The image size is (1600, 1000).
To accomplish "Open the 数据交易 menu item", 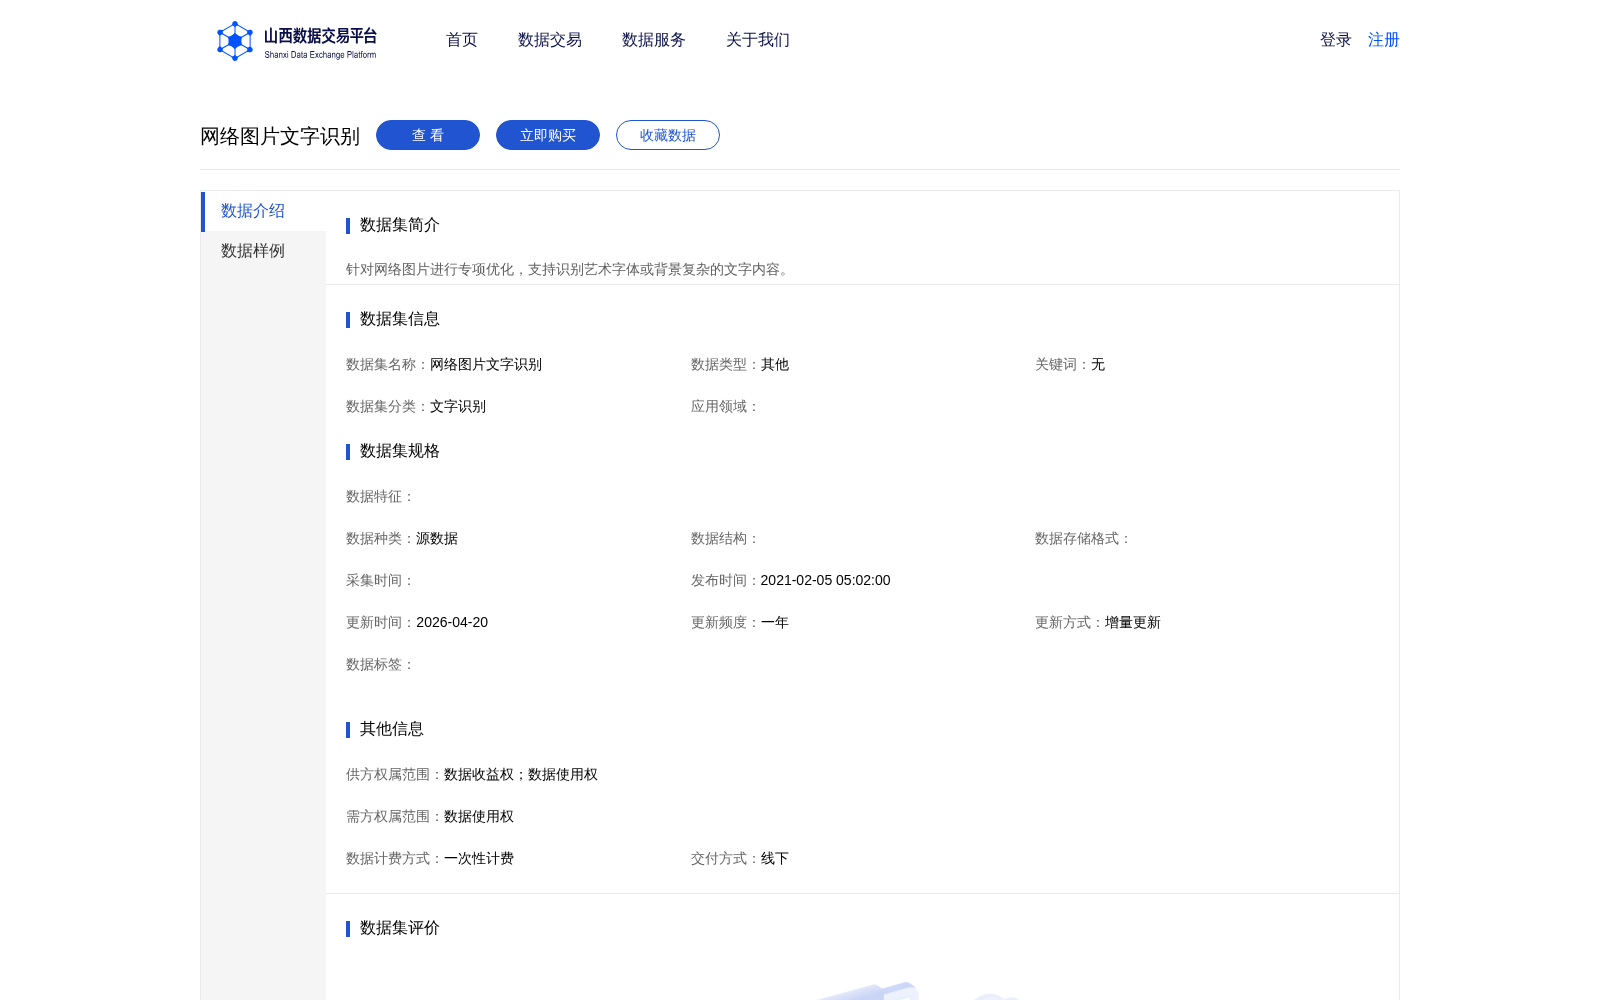I will coord(550,40).
